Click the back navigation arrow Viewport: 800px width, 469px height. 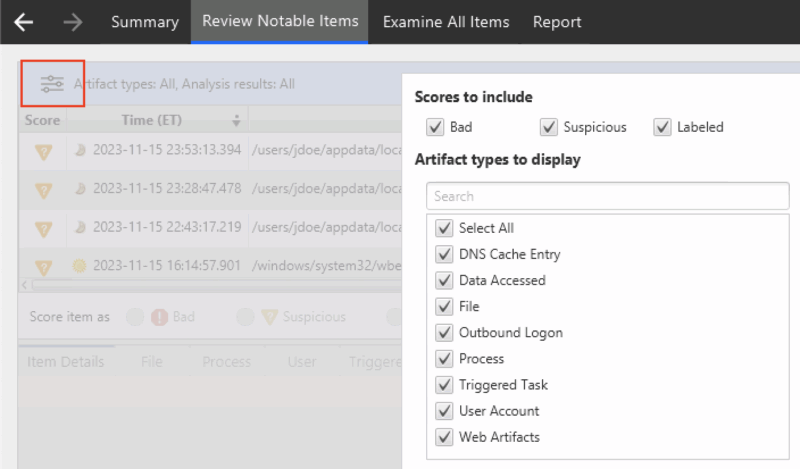click(x=24, y=22)
